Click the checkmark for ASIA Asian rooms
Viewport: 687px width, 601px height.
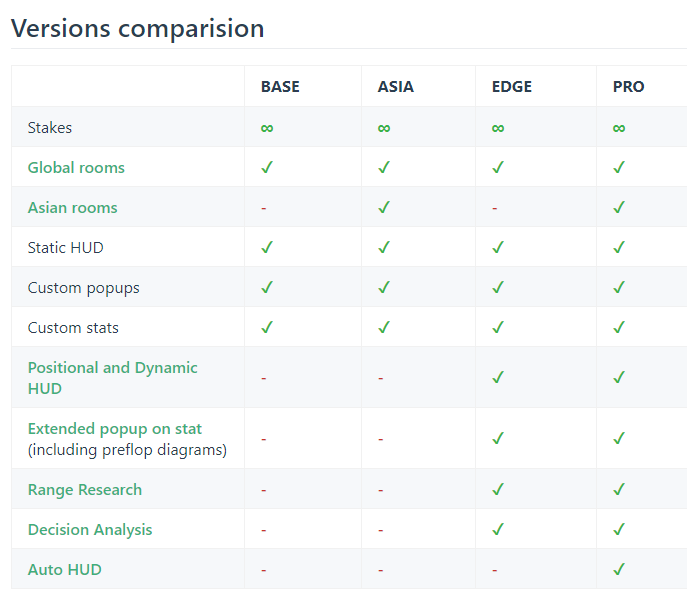(384, 208)
